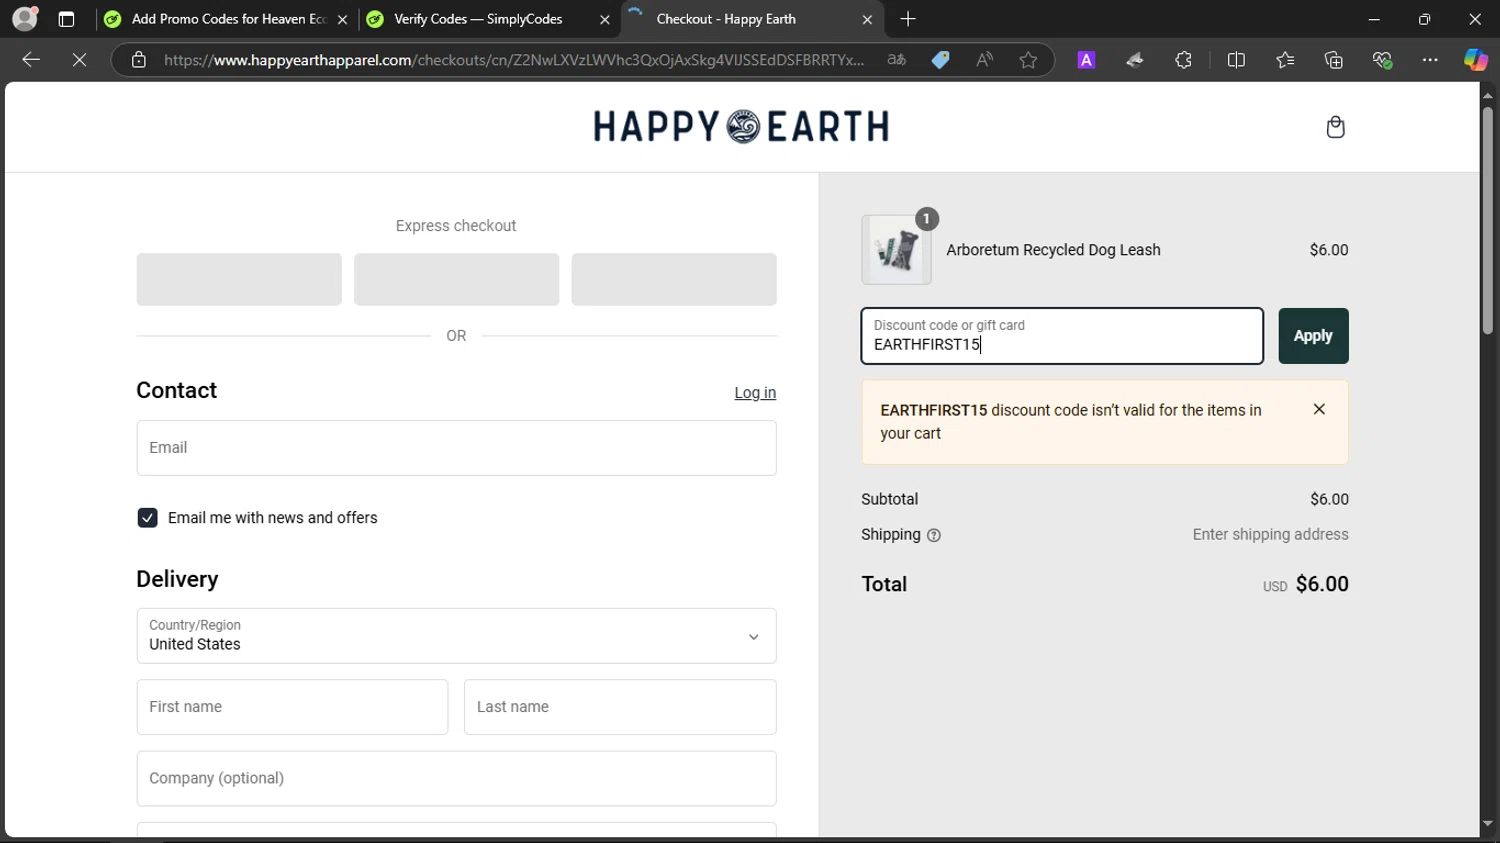Select the Total $6.00 amount

point(1322,584)
